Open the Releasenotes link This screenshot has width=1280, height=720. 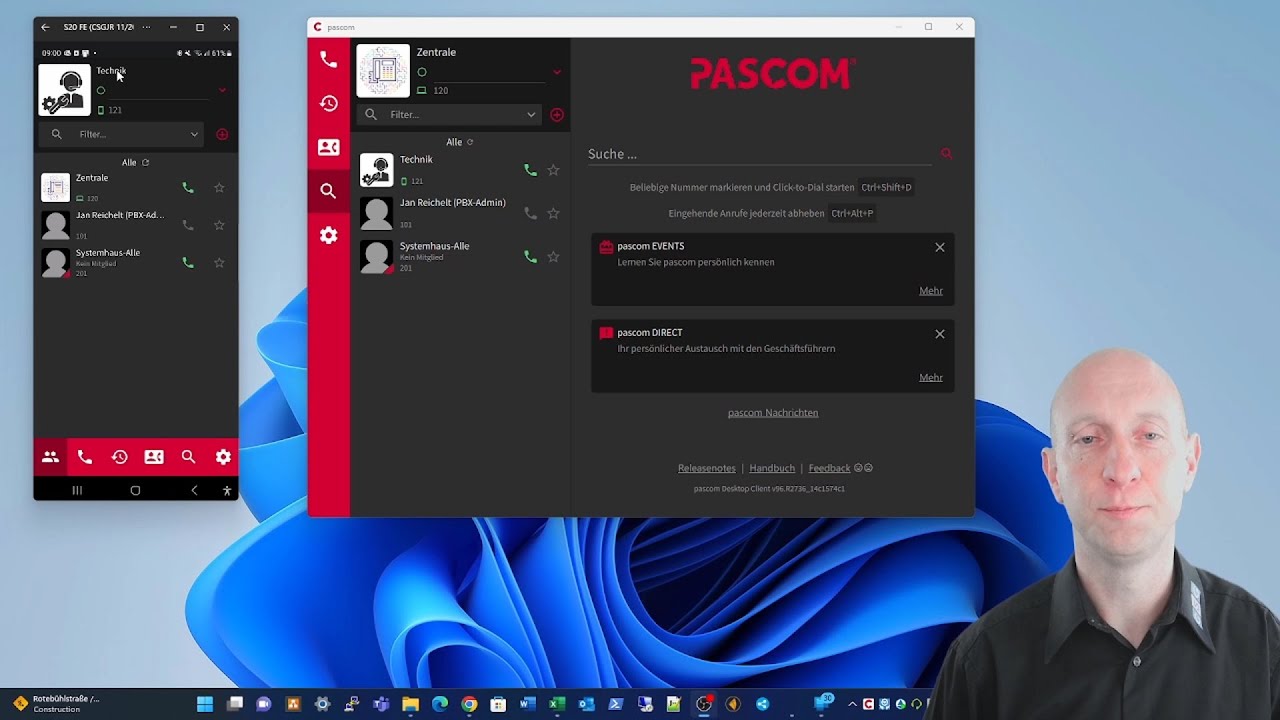tap(707, 468)
